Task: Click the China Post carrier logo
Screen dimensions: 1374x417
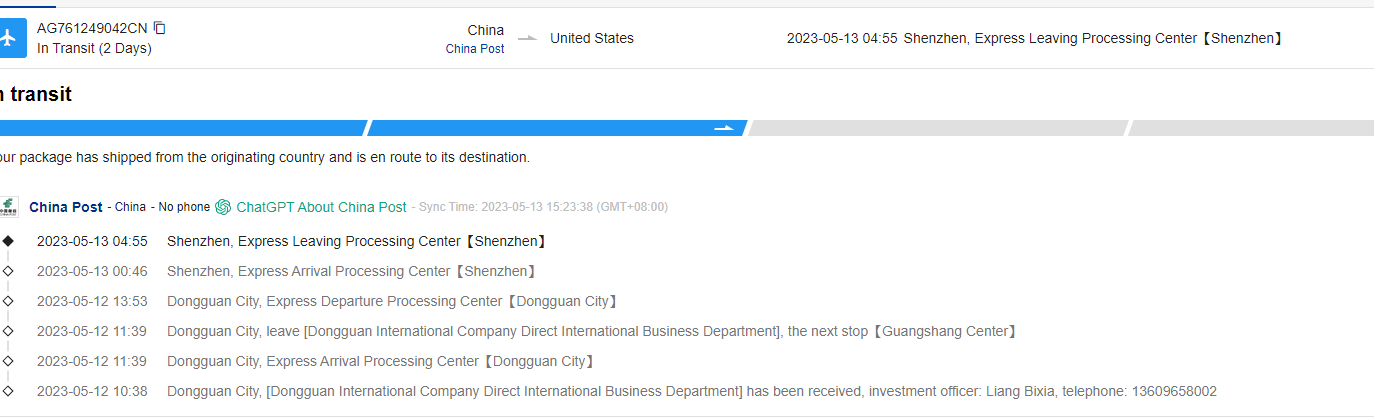Action: click(9, 207)
